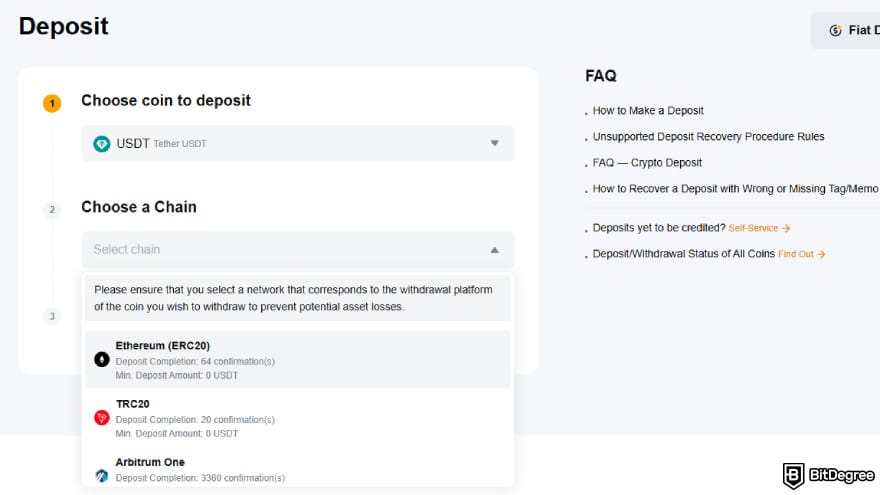Click the red TRC20 Tron logo icon

point(102,418)
